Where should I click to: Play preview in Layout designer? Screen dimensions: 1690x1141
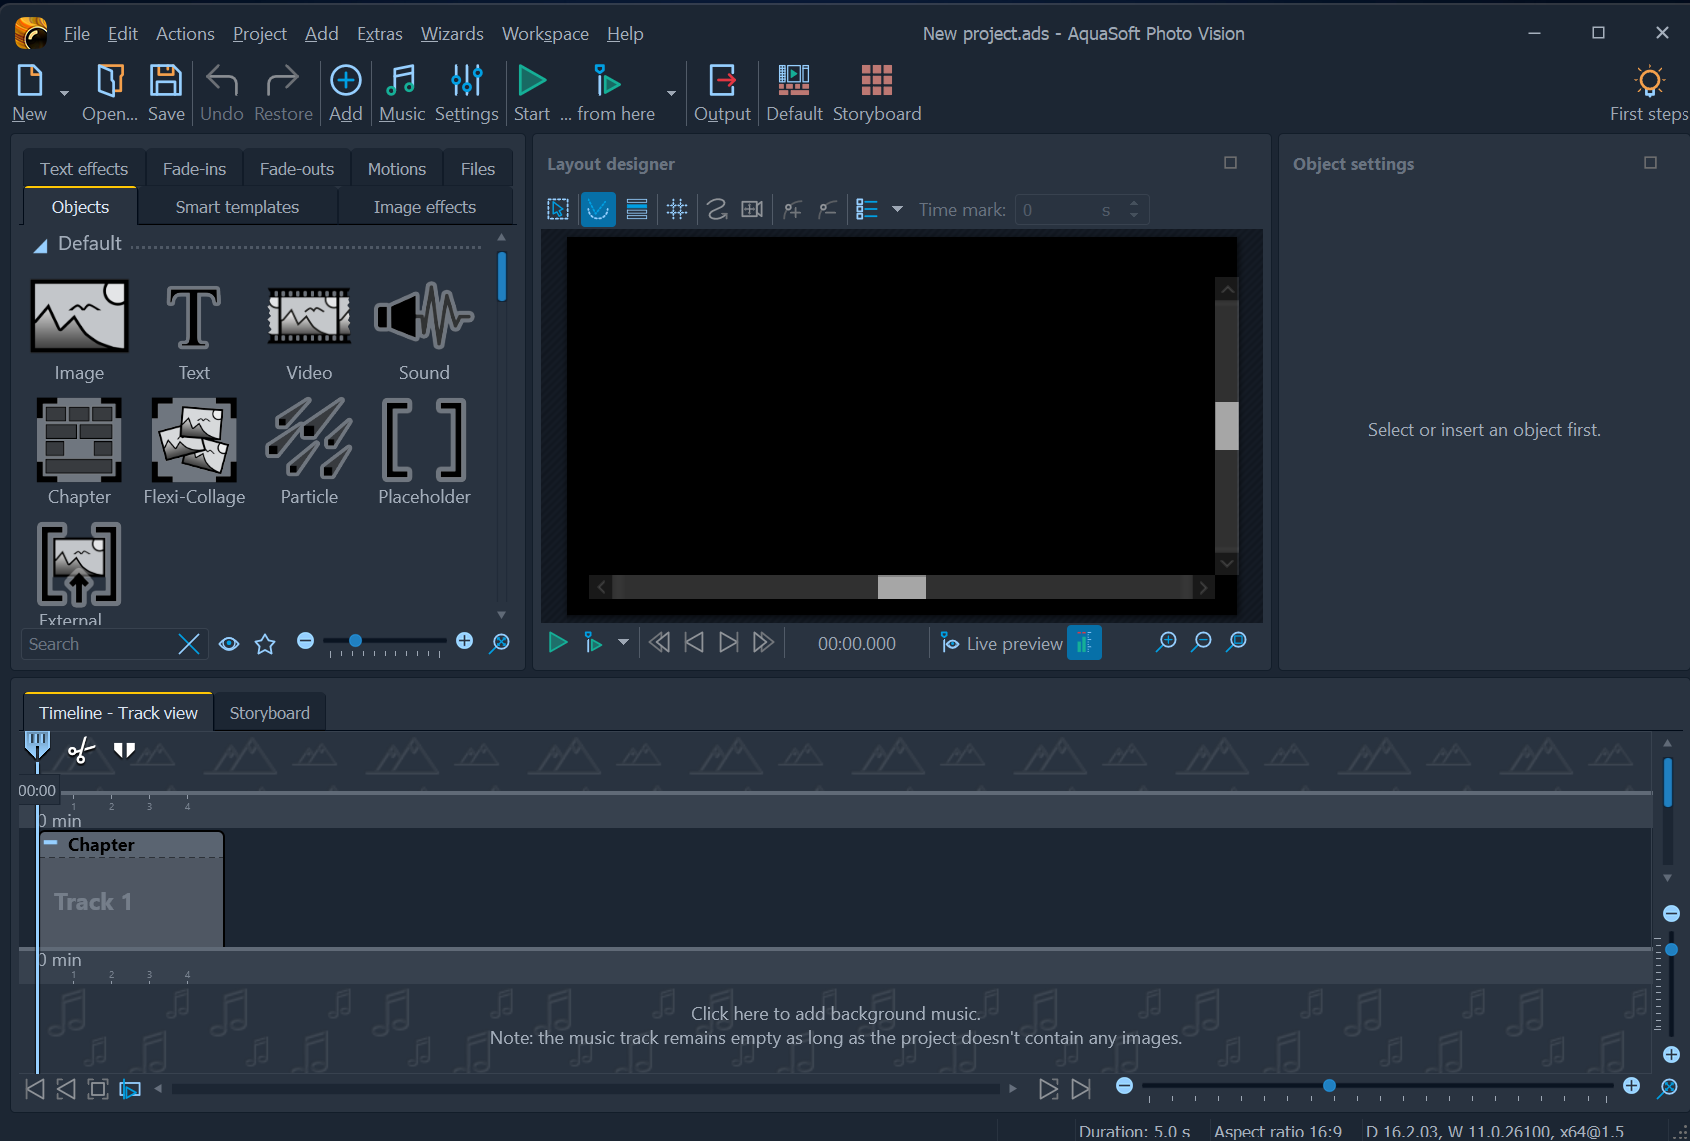[558, 643]
